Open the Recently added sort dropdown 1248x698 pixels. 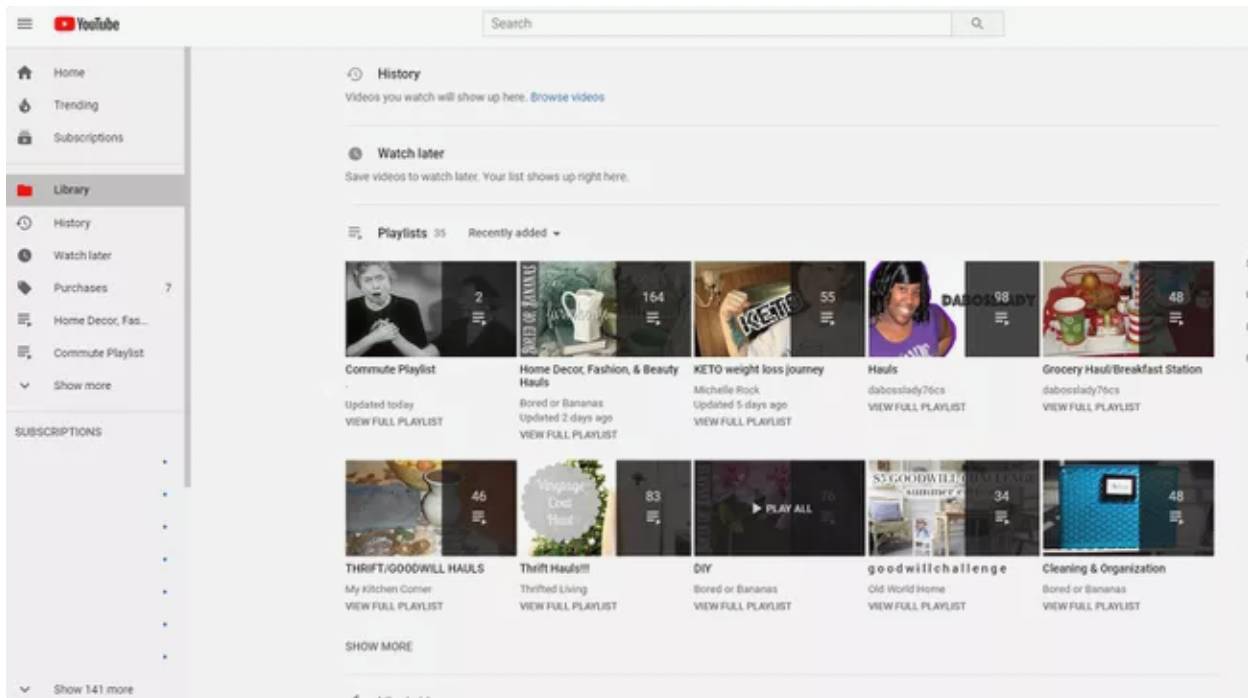tap(514, 233)
